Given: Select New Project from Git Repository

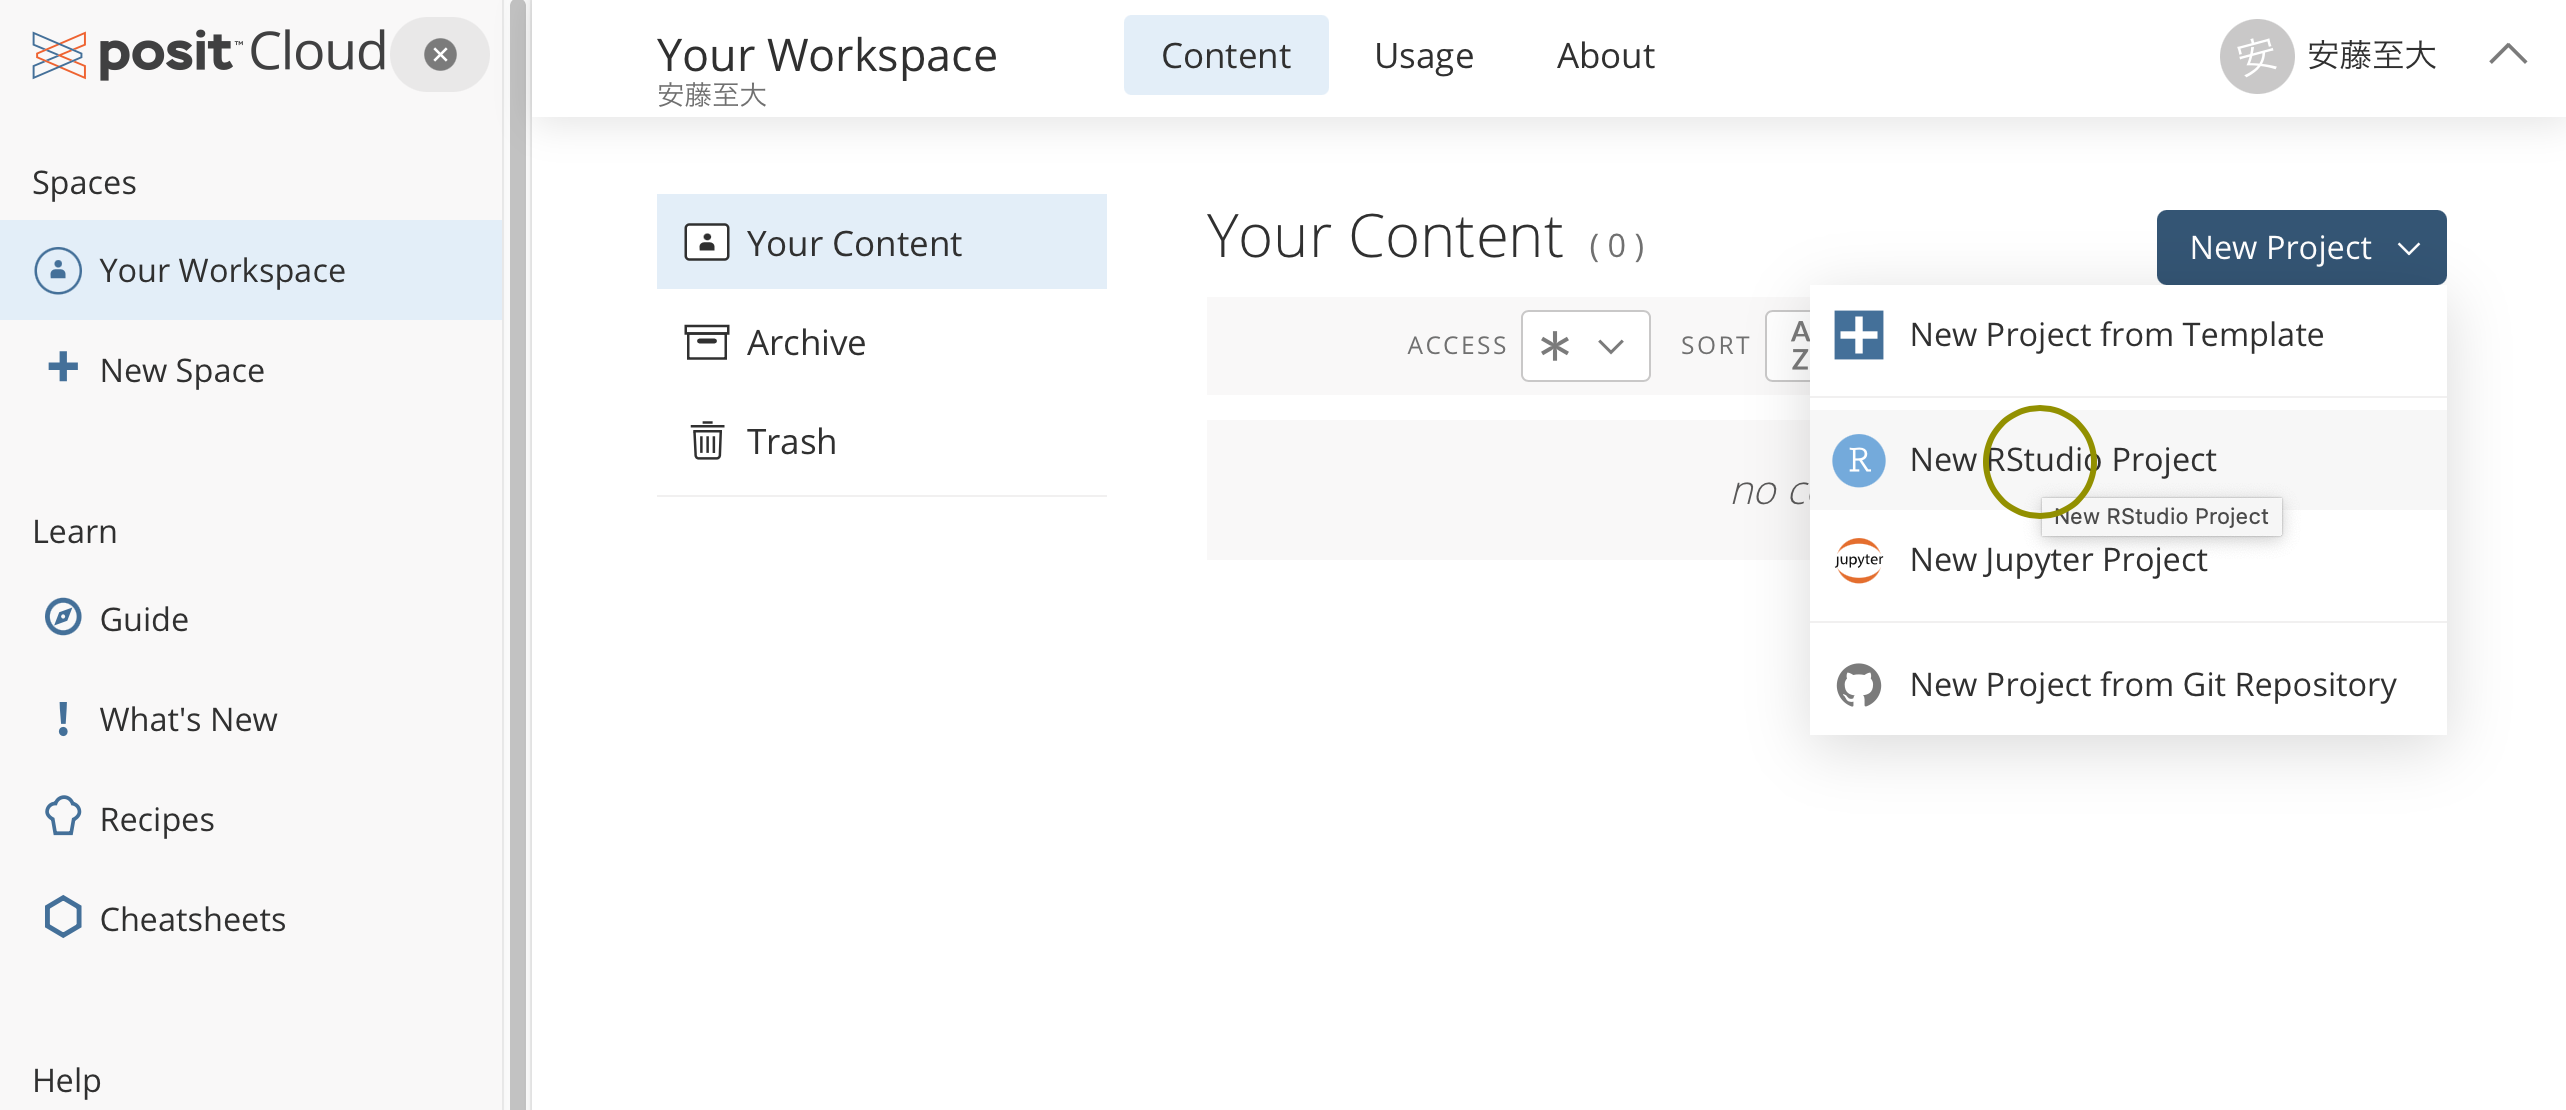Looking at the screenshot, I should click(x=2152, y=685).
